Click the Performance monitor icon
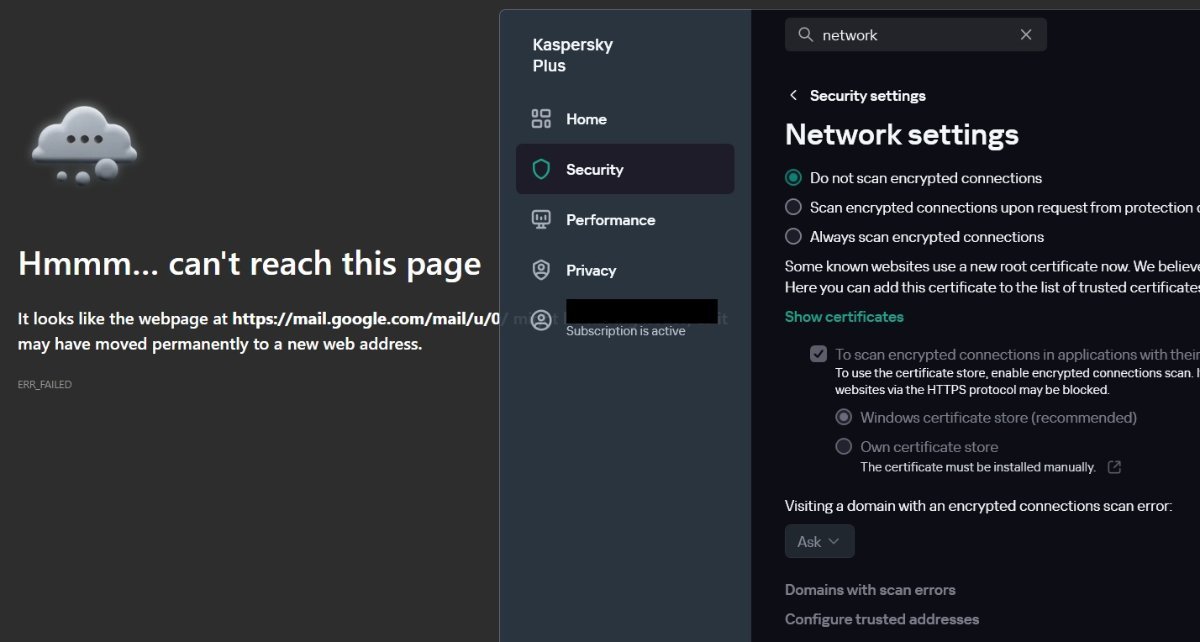The width and height of the screenshot is (1200, 642). [x=541, y=220]
